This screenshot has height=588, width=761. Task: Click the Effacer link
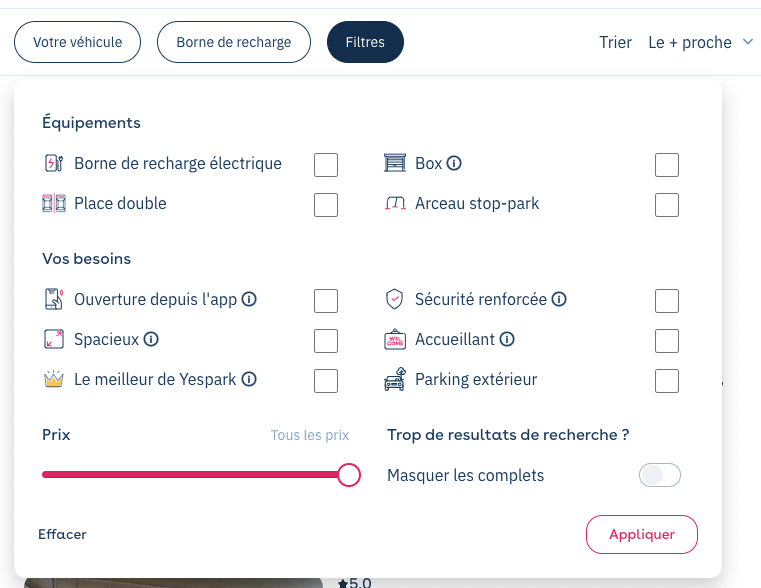point(62,534)
